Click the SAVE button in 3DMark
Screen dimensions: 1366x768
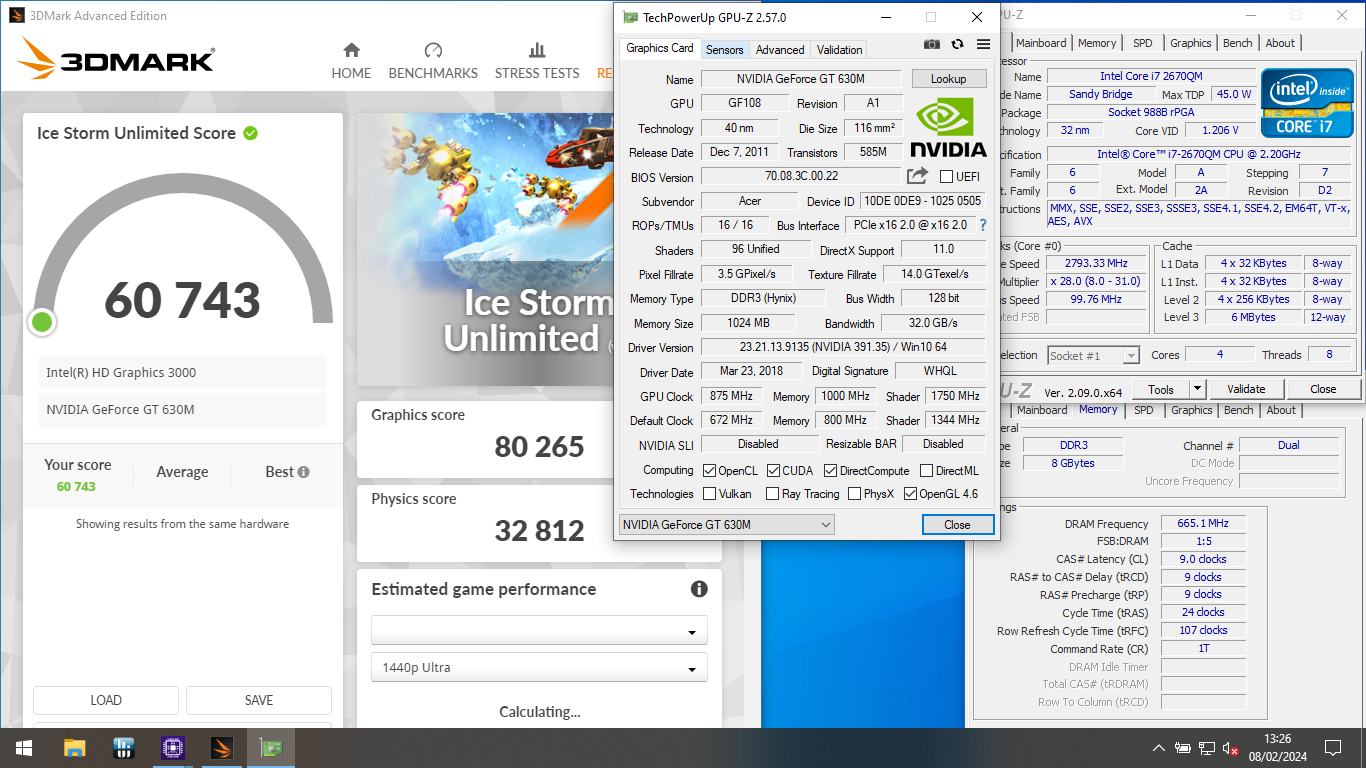(x=259, y=700)
